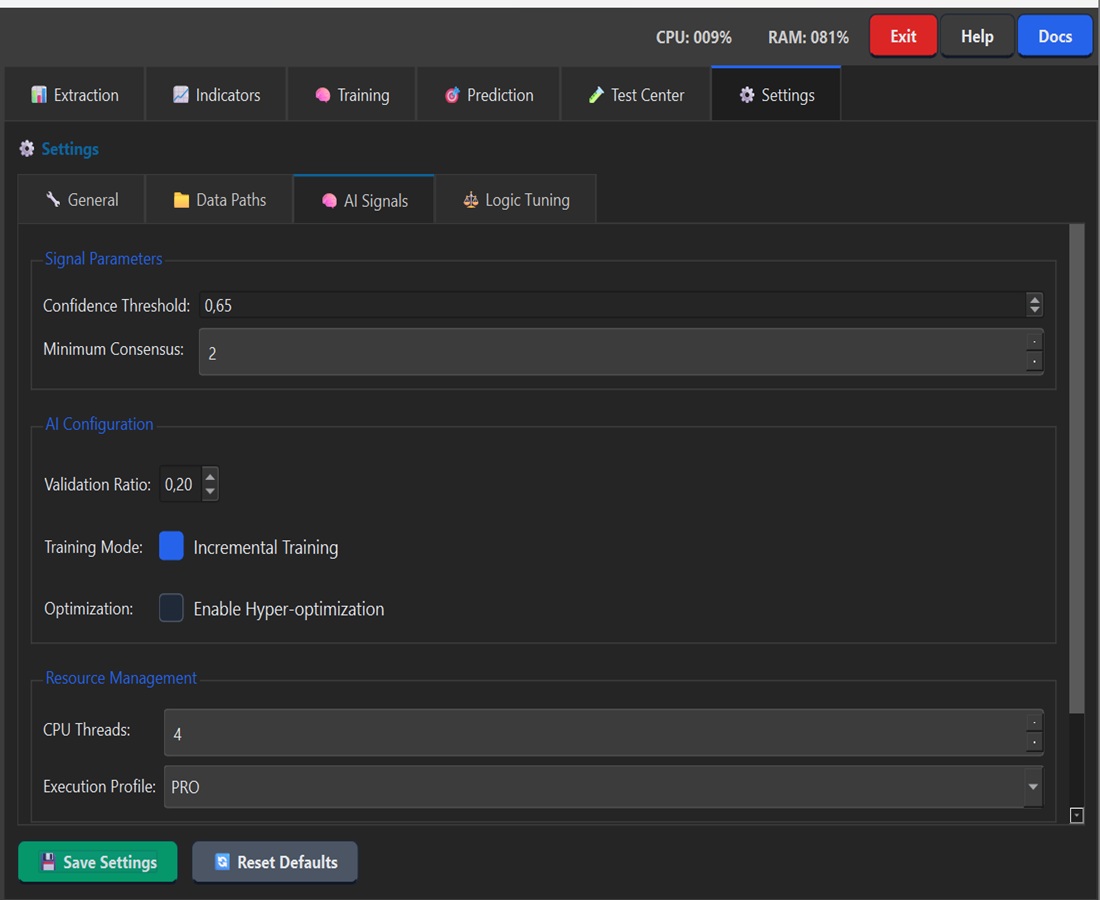Switch to the General settings tab
The image size is (1100, 900).
(81, 199)
